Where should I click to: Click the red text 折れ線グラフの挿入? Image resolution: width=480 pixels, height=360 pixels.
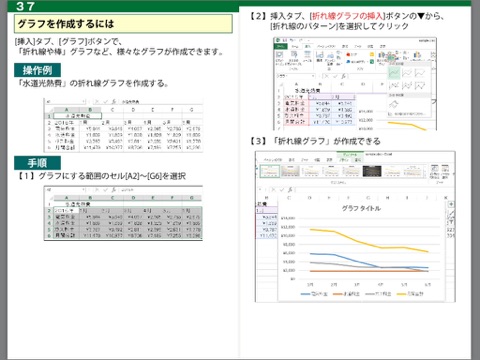click(x=347, y=16)
